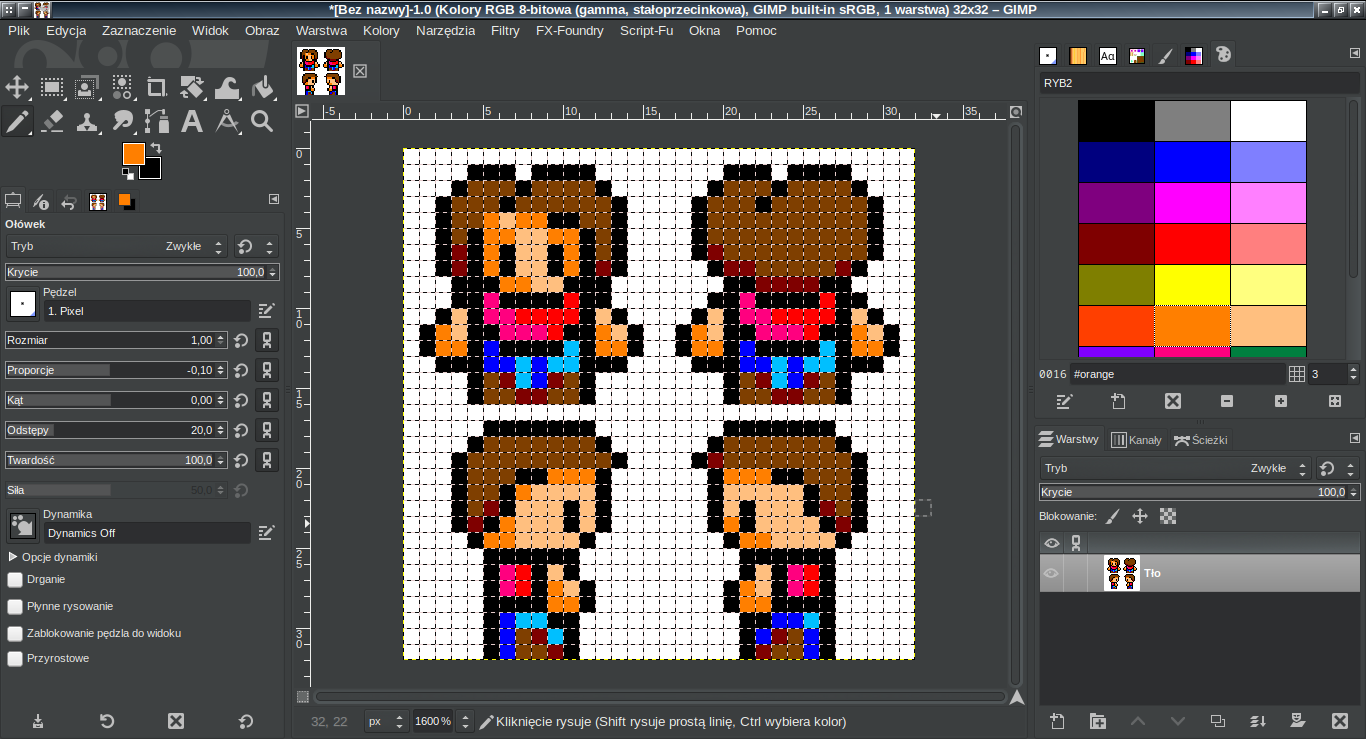This screenshot has height=739, width=1366.
Task: Click the #orange color name field
Action: (1177, 374)
